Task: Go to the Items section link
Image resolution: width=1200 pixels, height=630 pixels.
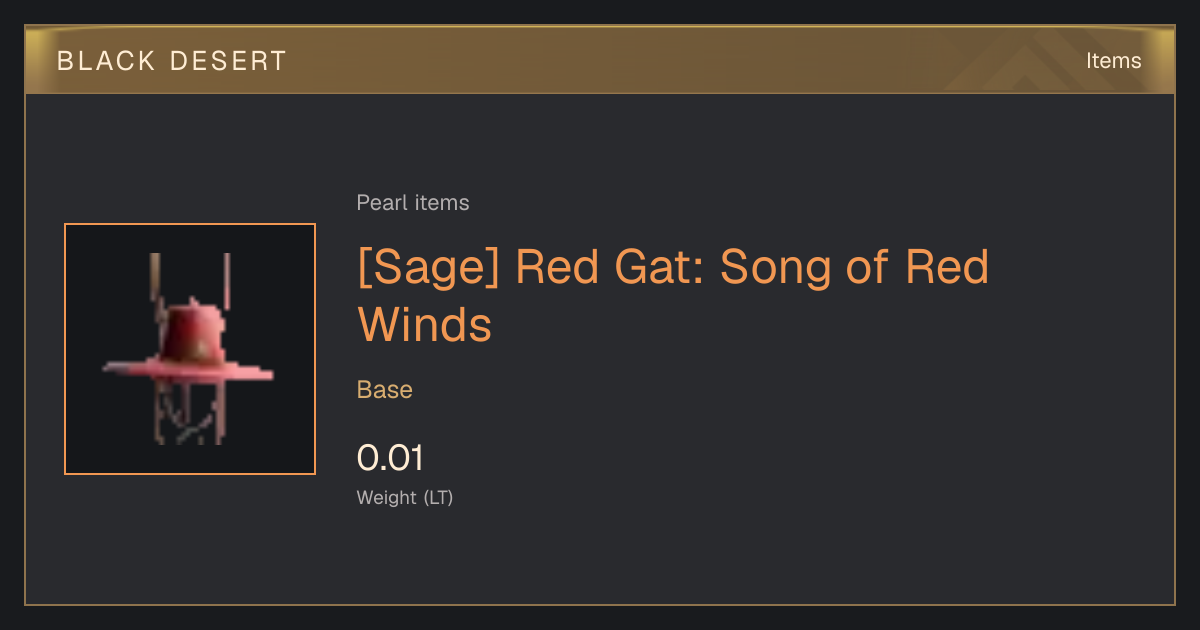Action: (x=1113, y=61)
